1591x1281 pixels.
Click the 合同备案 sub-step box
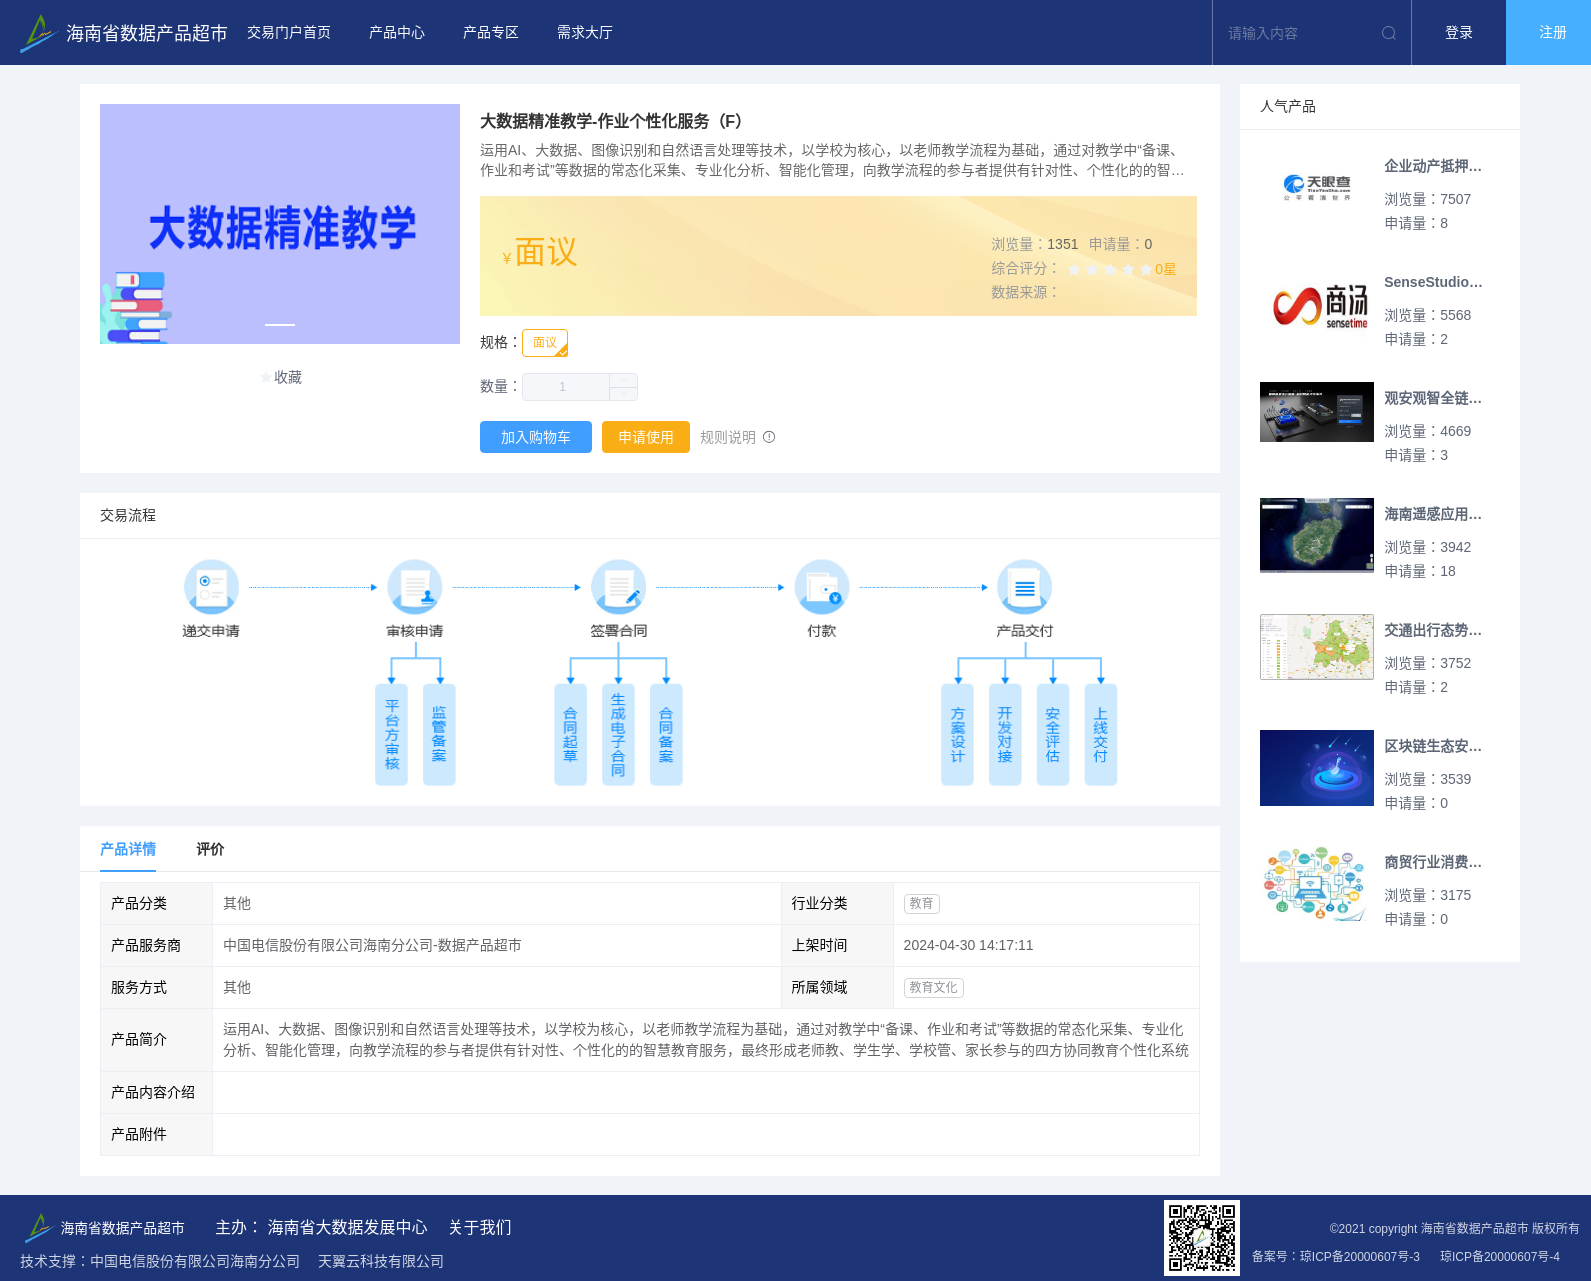point(666,735)
